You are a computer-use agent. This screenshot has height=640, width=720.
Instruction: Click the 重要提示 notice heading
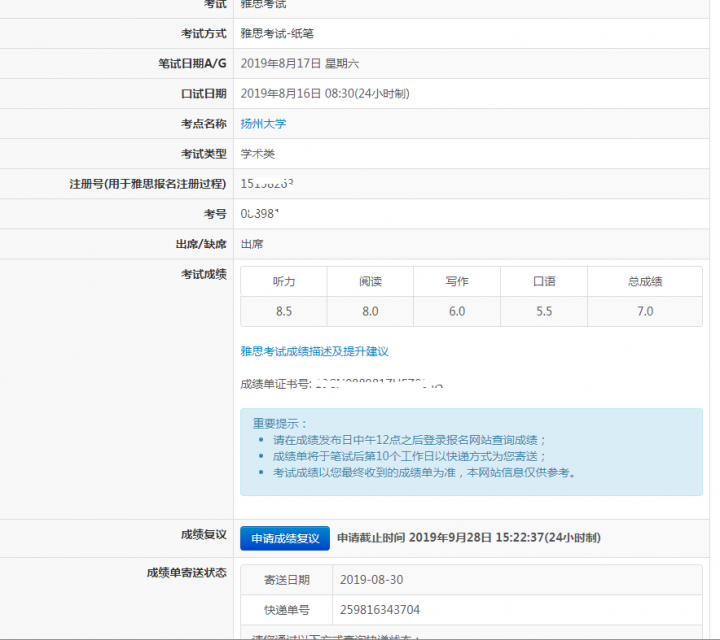(281, 423)
